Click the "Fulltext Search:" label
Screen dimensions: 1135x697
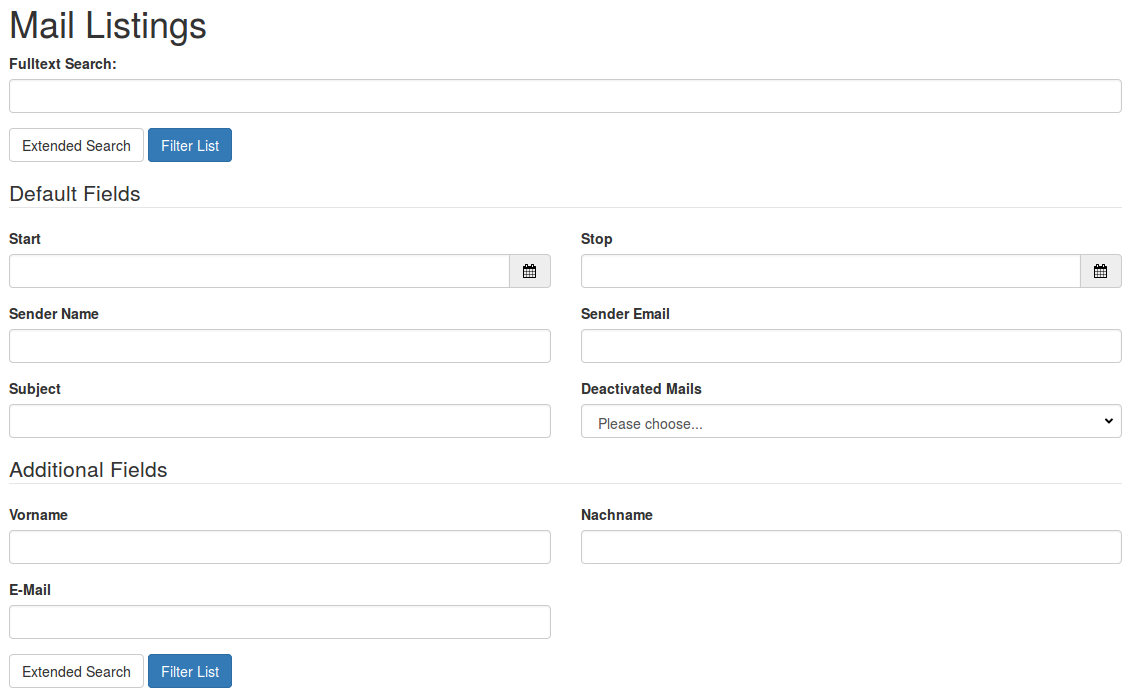point(63,64)
